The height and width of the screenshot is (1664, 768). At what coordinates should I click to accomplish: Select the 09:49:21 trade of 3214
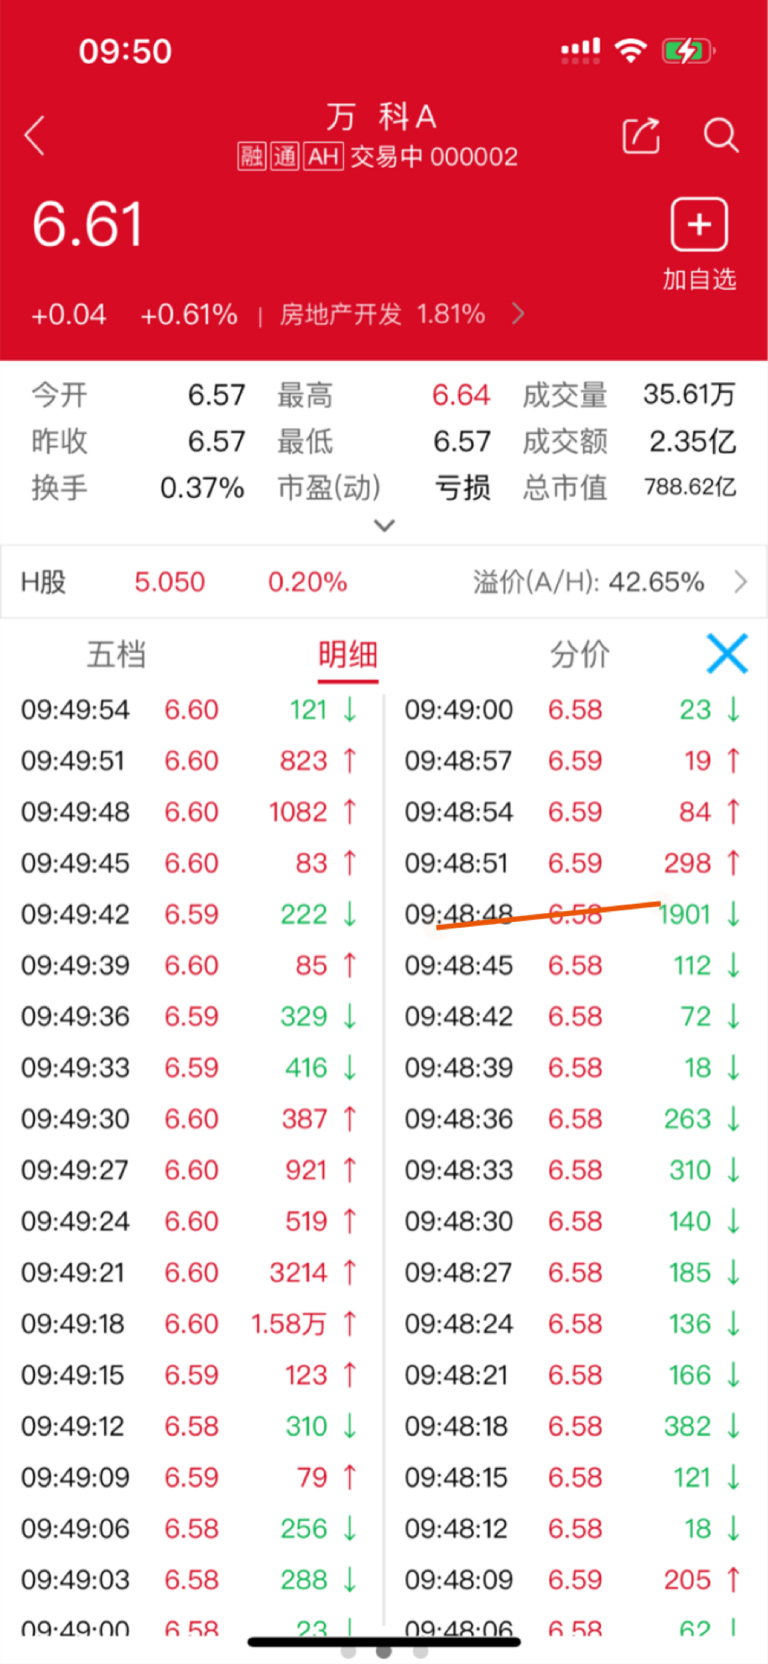click(x=190, y=1273)
